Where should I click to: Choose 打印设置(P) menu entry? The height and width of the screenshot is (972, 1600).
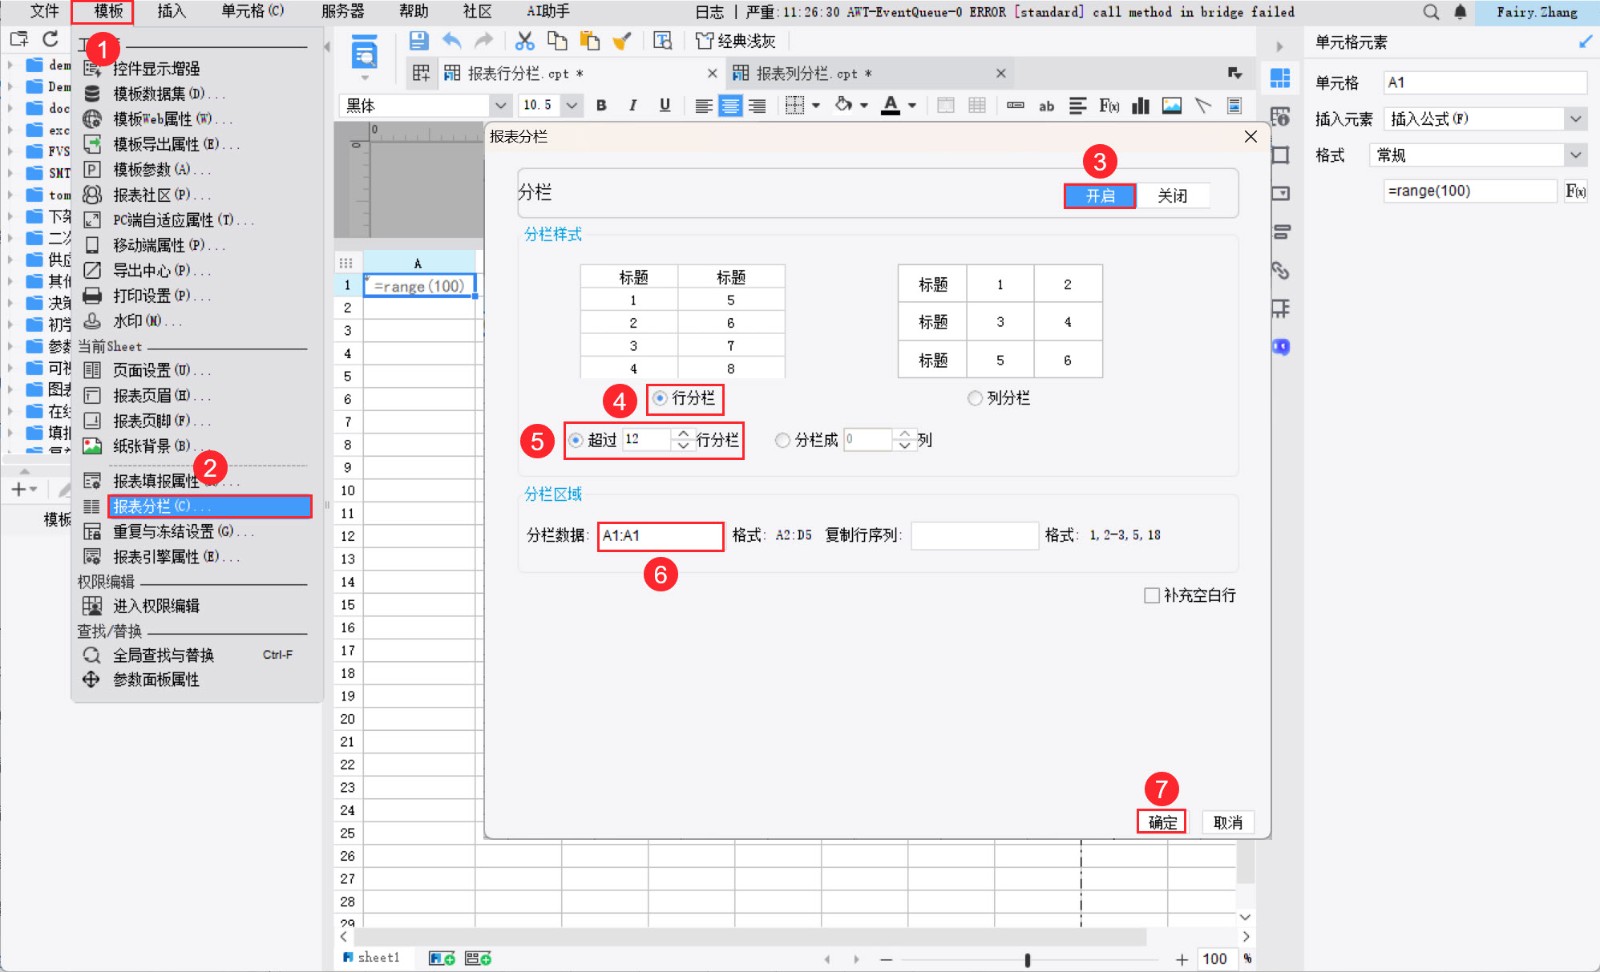point(161,296)
